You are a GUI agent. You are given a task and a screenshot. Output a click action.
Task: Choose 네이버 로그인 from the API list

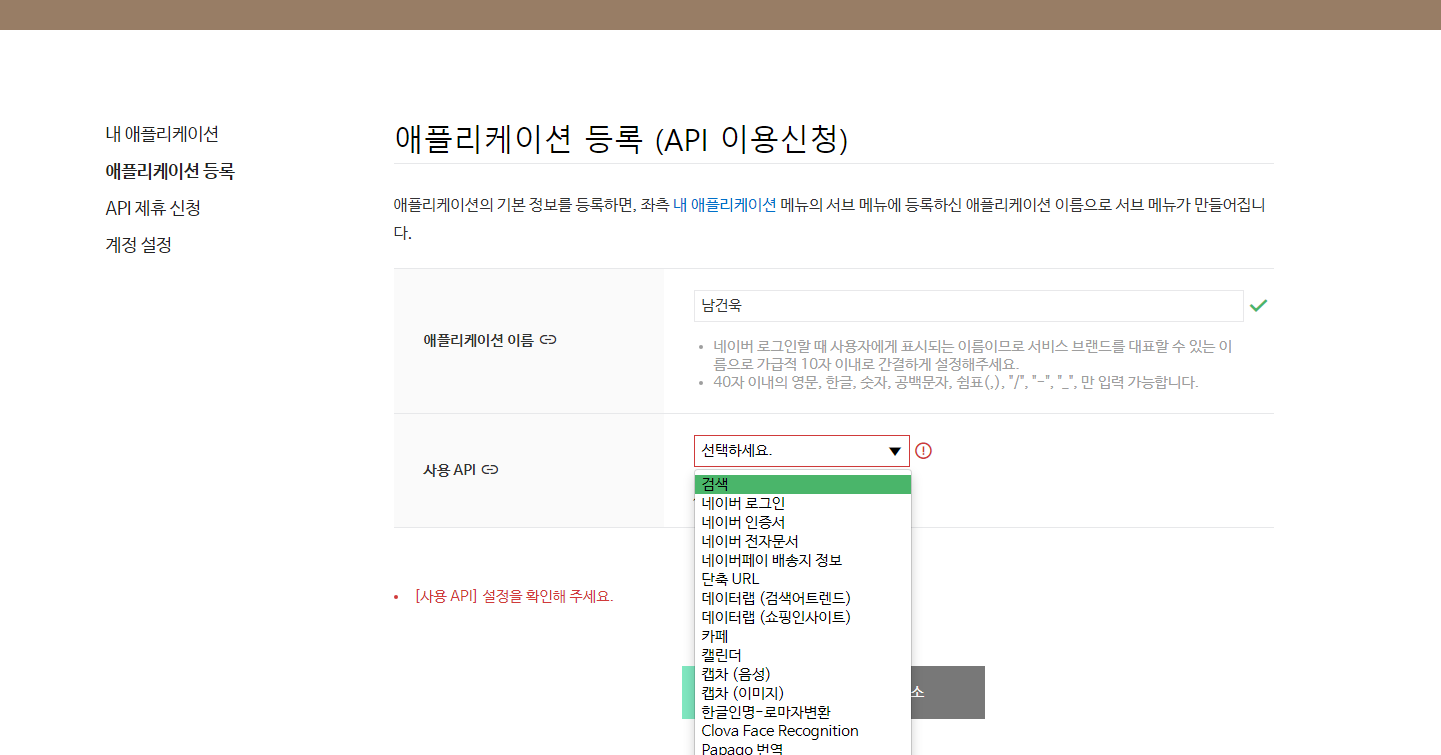point(803,503)
